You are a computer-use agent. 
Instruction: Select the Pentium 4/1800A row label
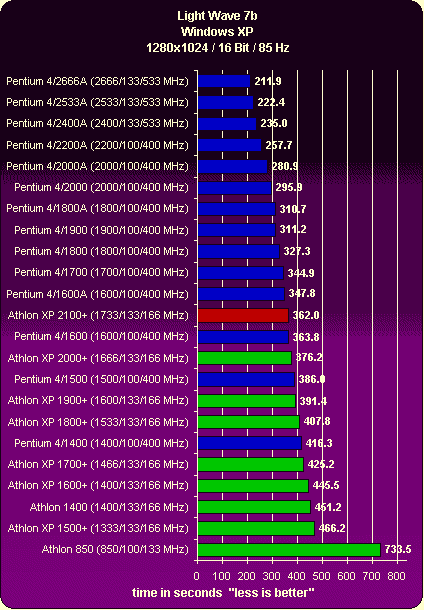coord(97,208)
